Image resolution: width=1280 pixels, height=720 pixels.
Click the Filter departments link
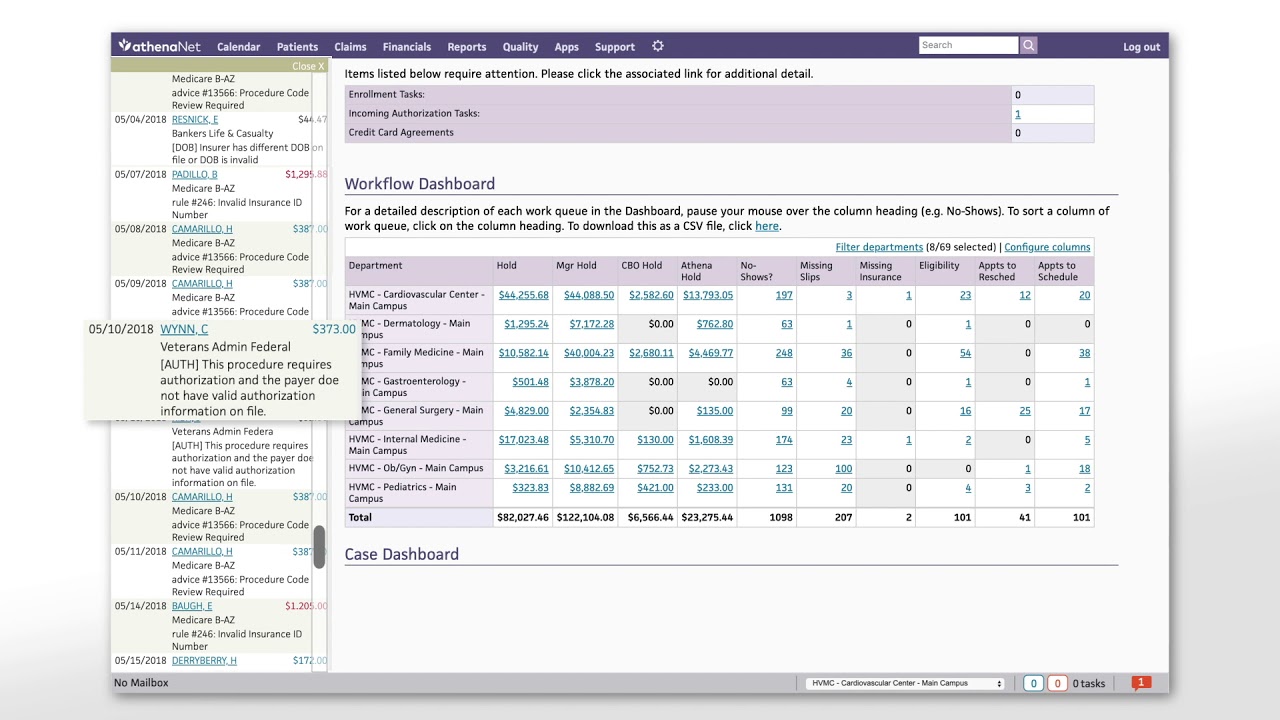click(879, 247)
